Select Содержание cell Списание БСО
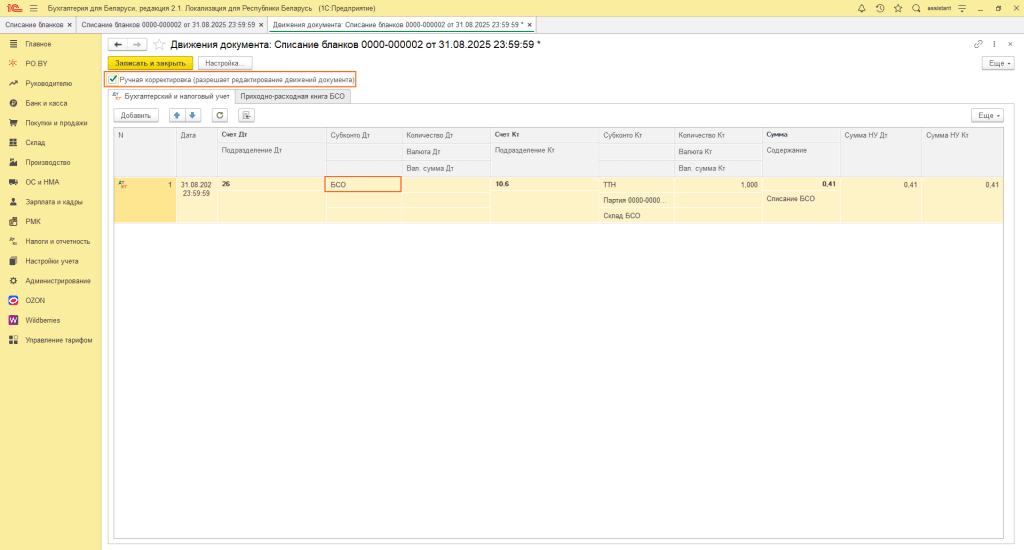The image size is (1024, 550). click(801, 199)
